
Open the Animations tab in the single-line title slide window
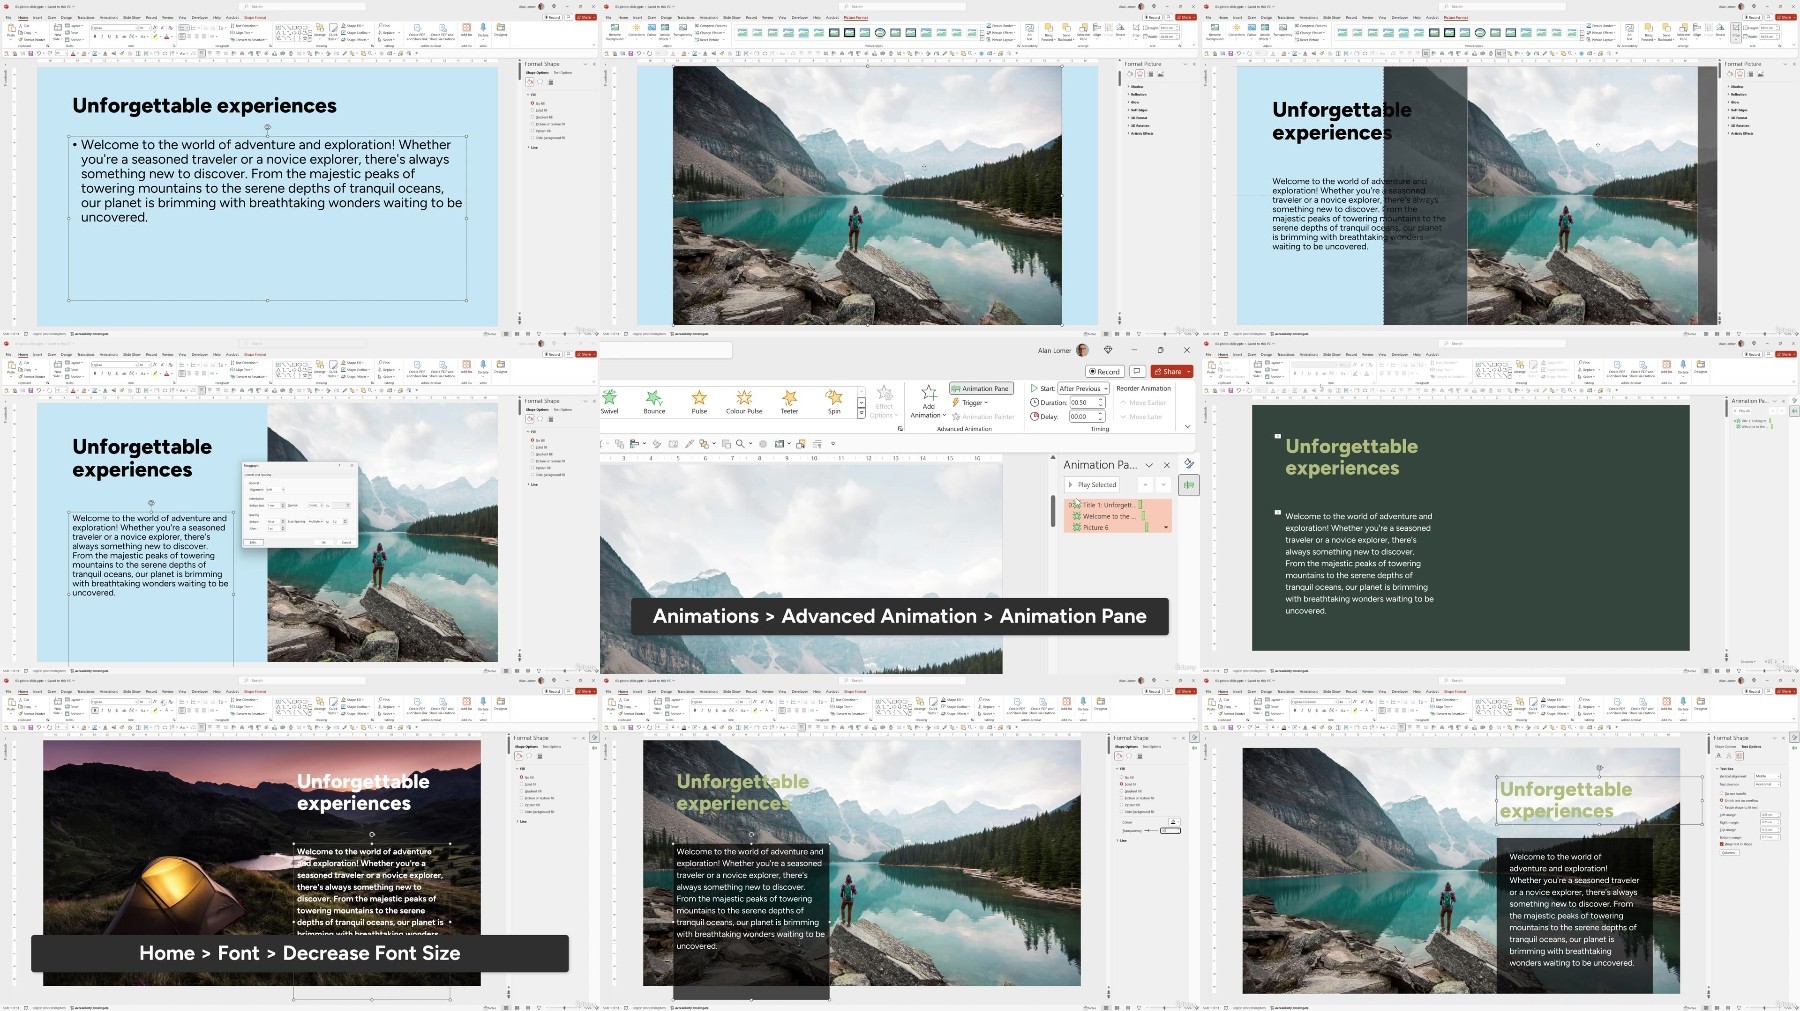point(109,17)
